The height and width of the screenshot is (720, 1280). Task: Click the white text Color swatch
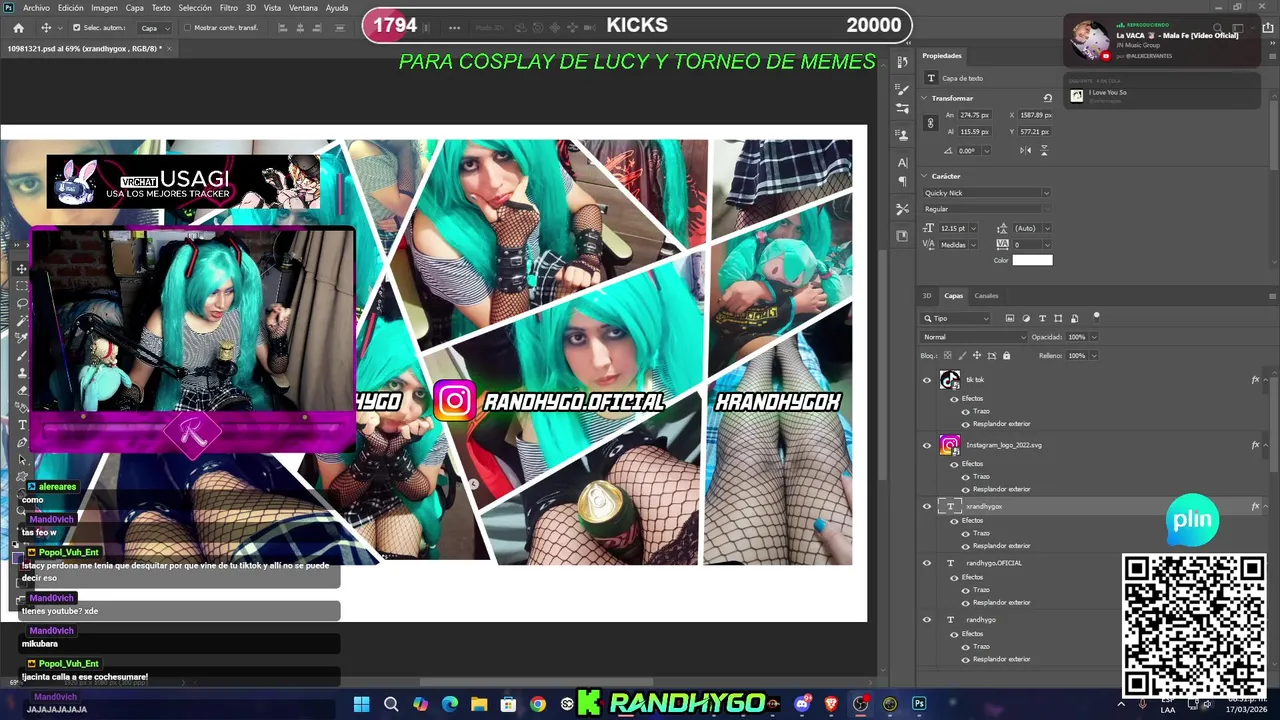[1032, 260]
